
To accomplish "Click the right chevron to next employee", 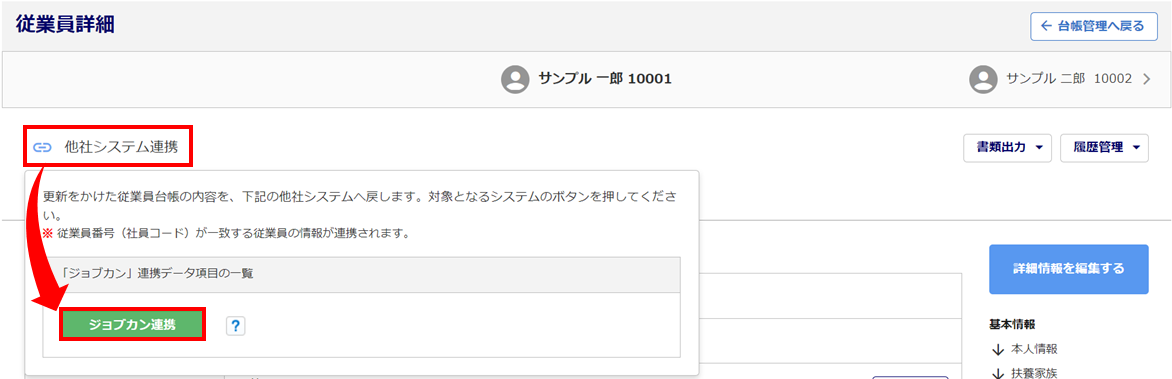I will coord(1147,79).
